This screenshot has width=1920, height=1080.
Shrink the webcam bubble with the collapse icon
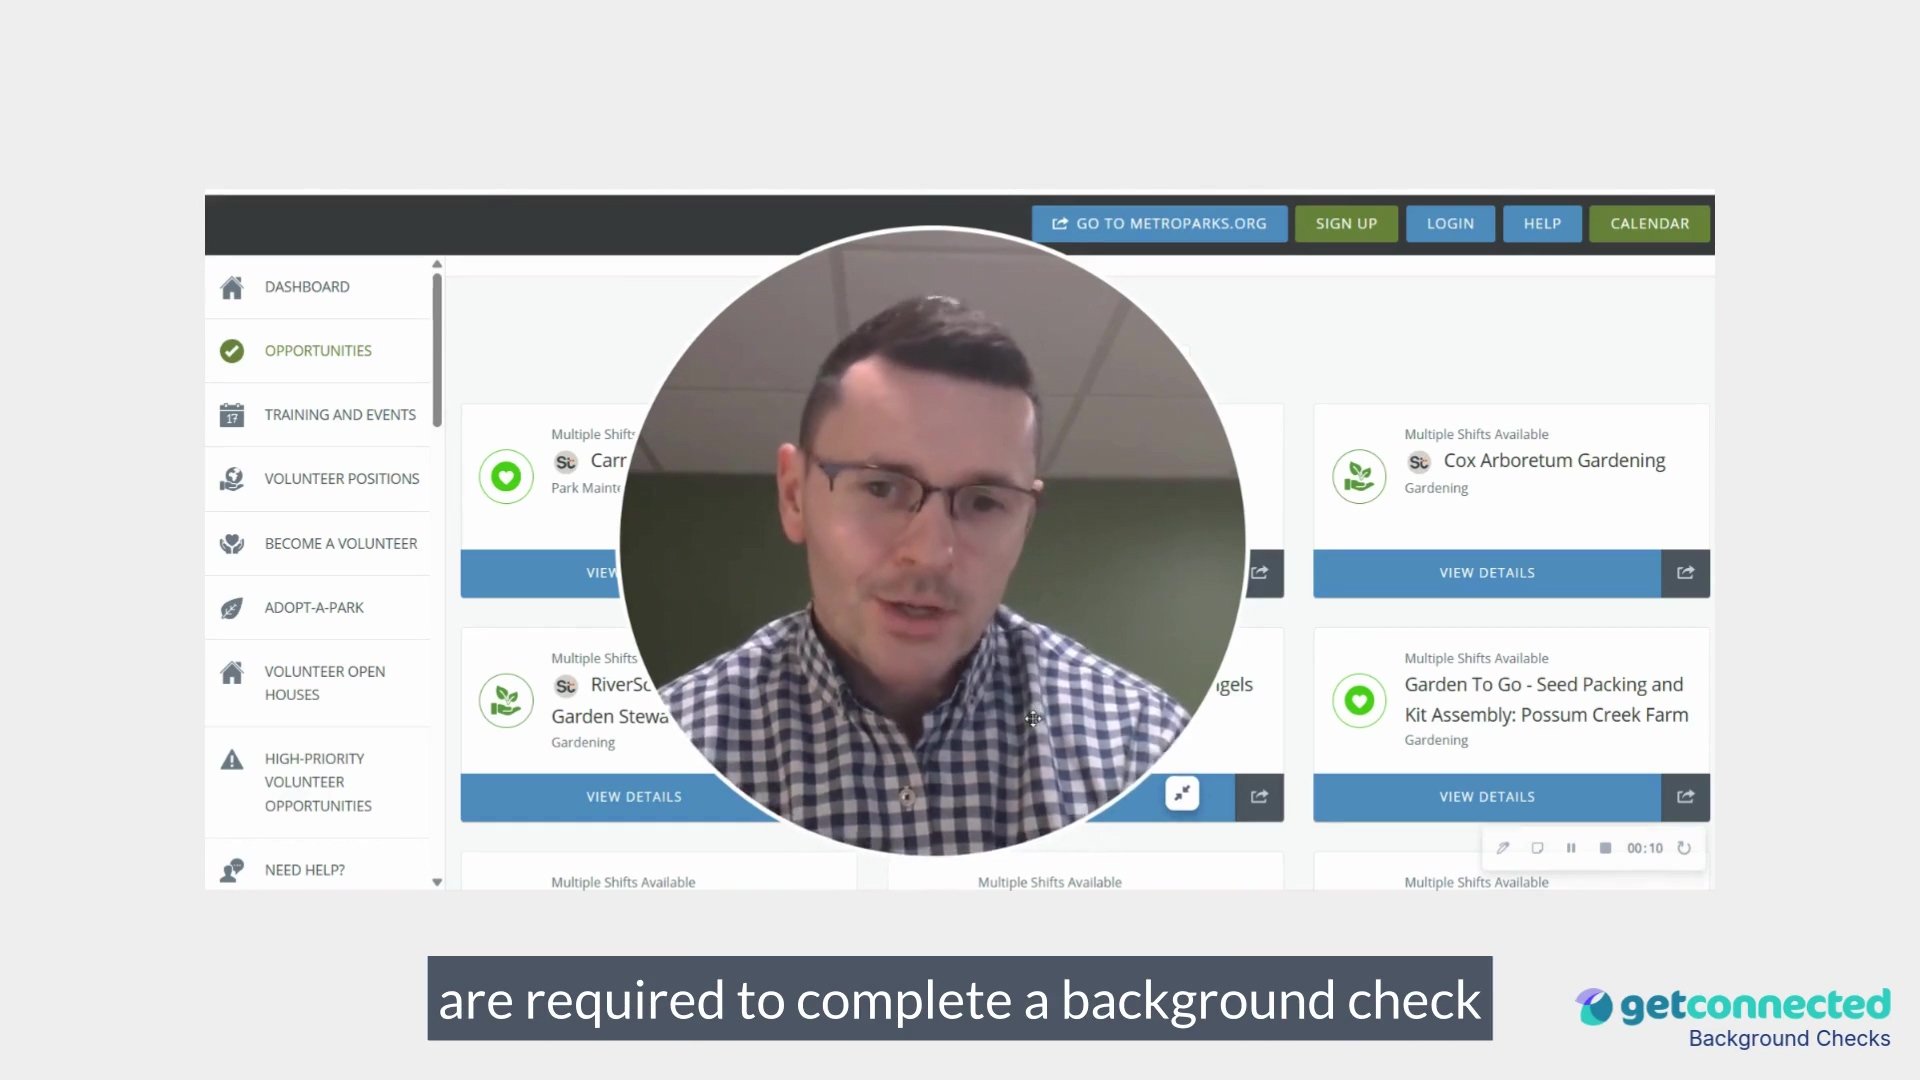[x=1182, y=794]
